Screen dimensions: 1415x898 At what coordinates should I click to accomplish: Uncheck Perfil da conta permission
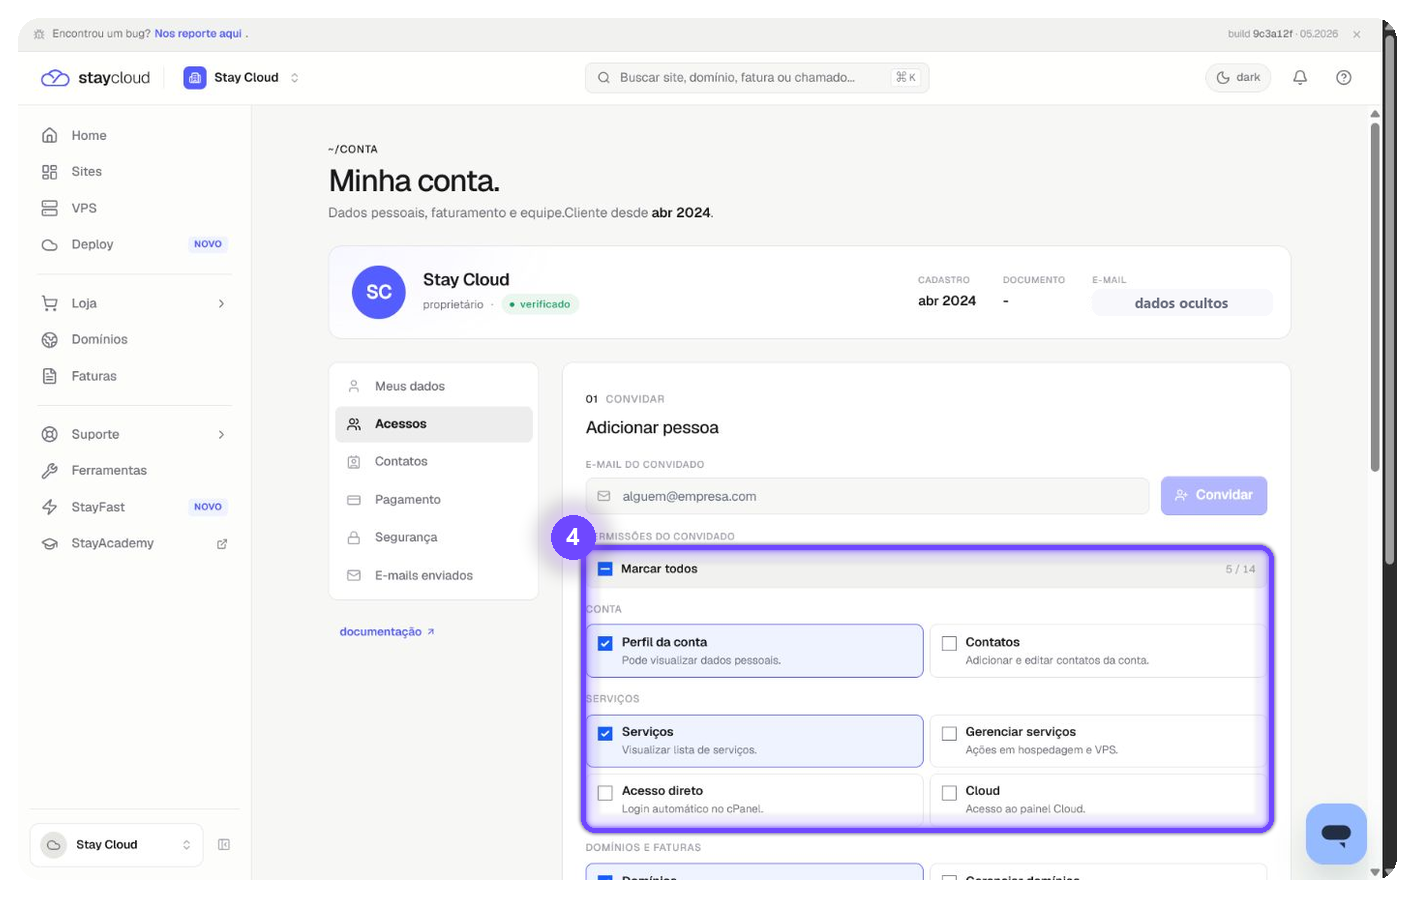tap(605, 643)
